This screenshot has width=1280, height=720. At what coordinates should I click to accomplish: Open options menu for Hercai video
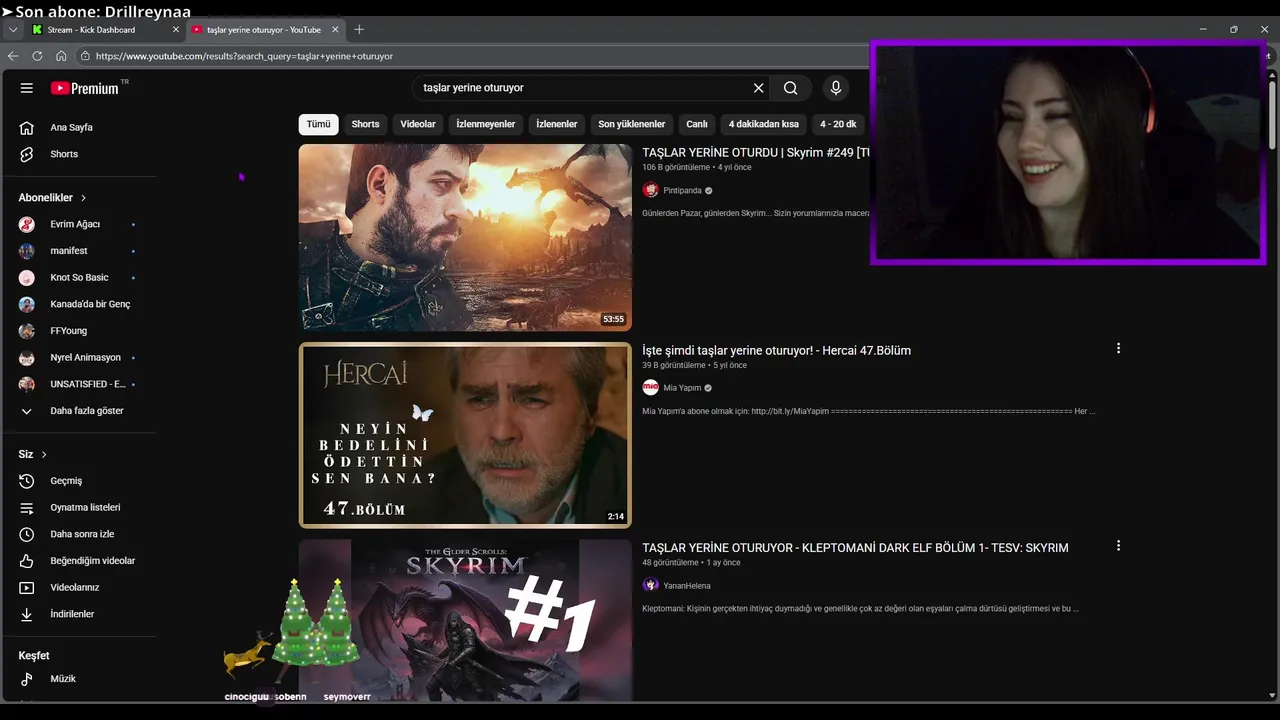coord(1118,348)
